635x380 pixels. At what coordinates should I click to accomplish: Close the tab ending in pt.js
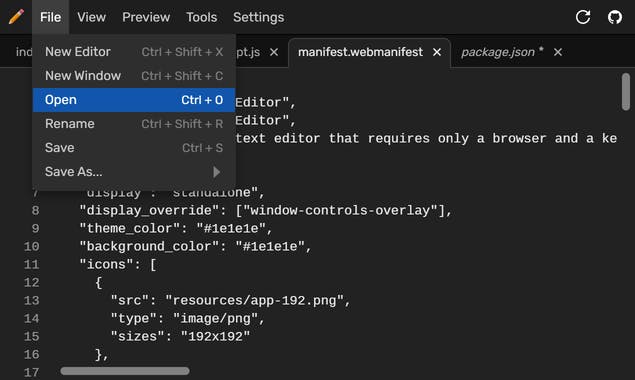274,52
